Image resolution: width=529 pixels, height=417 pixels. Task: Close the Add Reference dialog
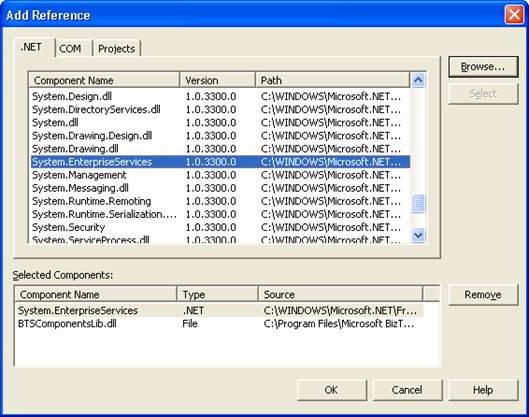tap(514, 15)
